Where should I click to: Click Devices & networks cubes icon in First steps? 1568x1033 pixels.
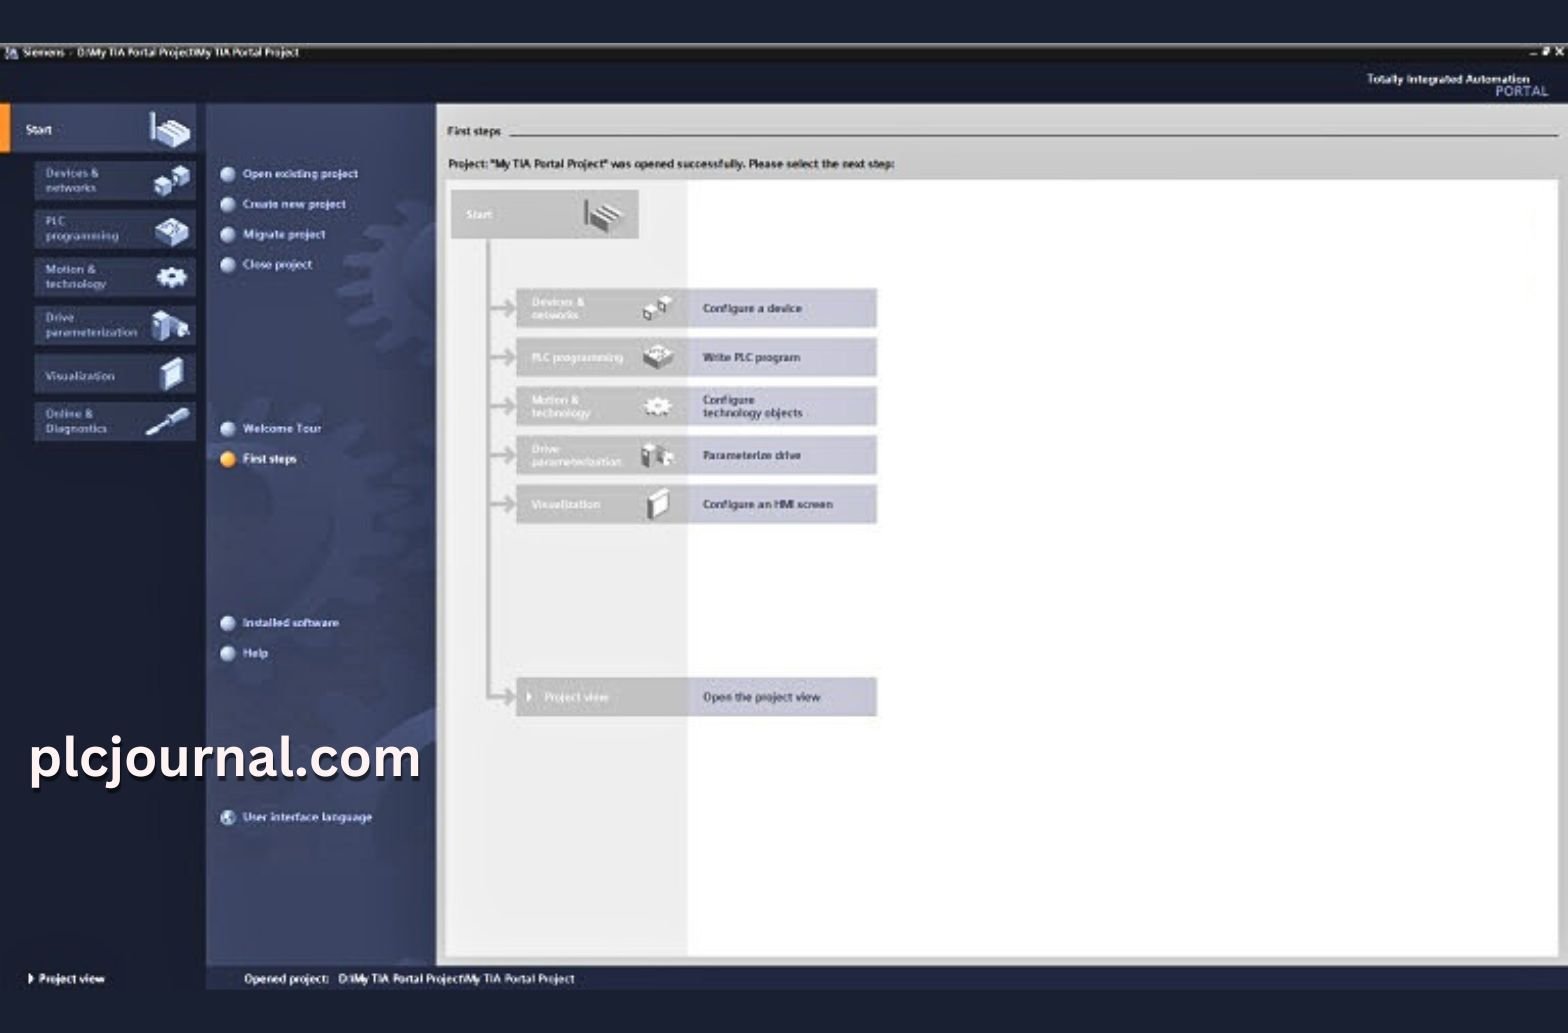(x=657, y=308)
